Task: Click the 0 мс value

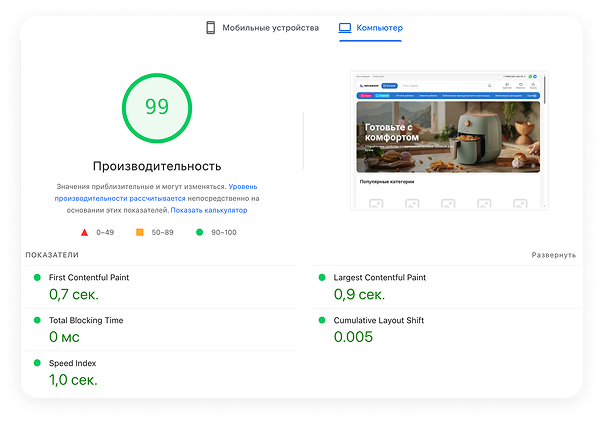Action: pyautogui.click(x=64, y=337)
